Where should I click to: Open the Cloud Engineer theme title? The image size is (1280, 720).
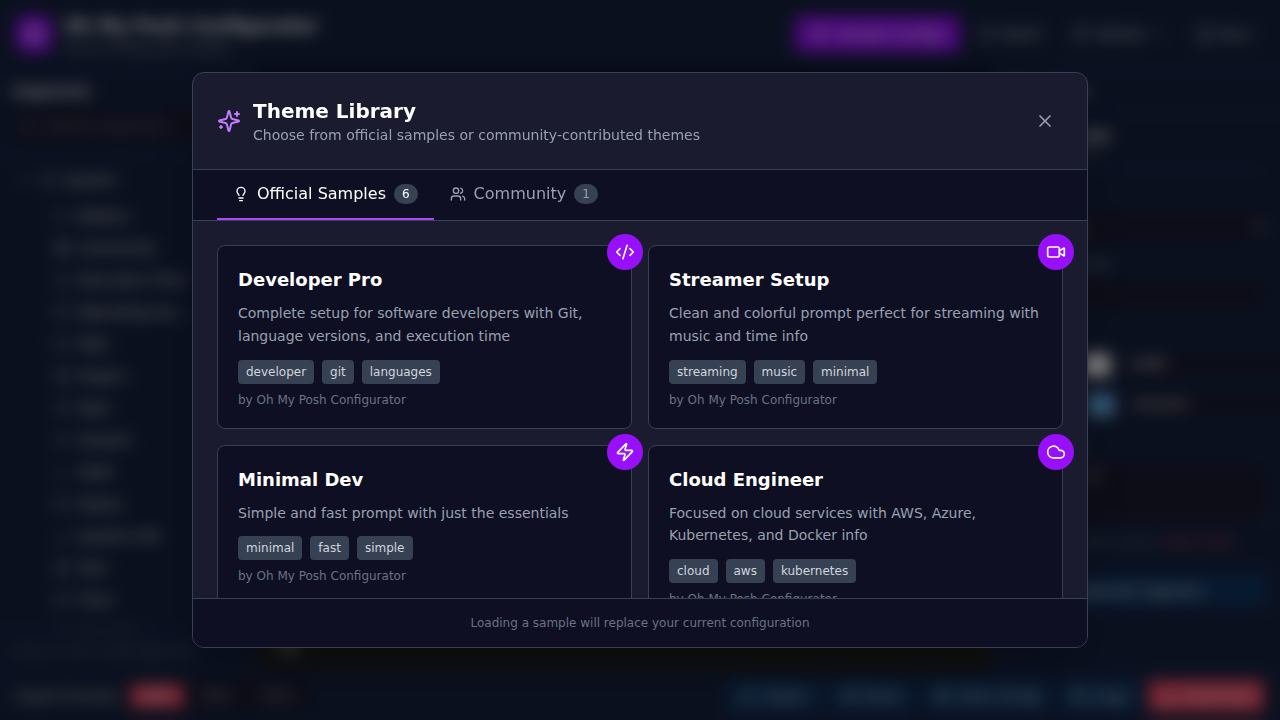[x=745, y=480]
